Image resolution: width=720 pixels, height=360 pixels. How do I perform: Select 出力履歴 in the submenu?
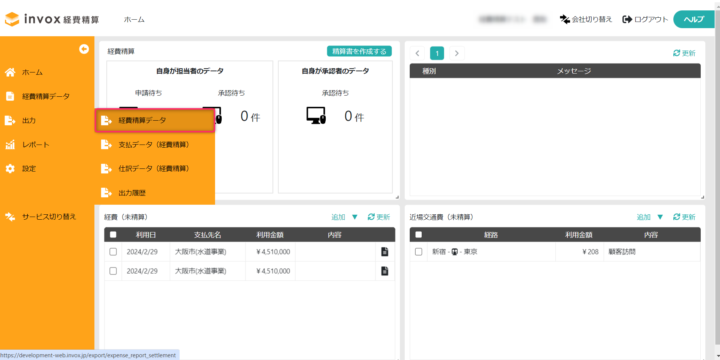pos(155,193)
